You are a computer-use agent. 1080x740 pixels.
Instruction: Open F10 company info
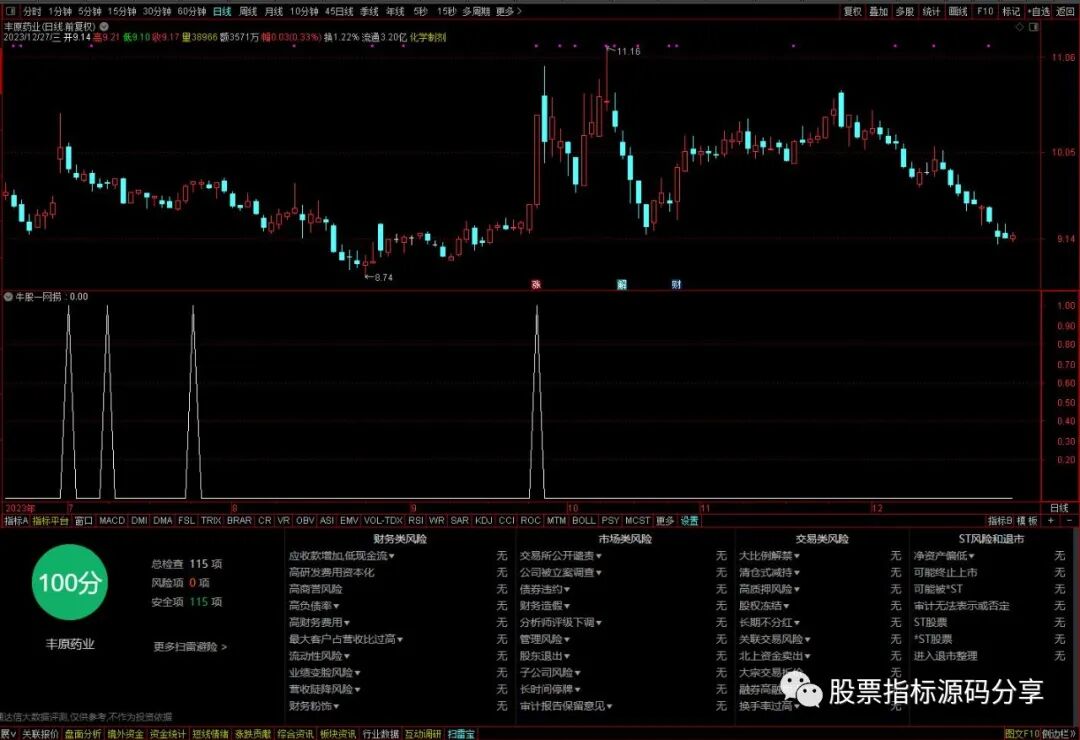click(x=985, y=12)
